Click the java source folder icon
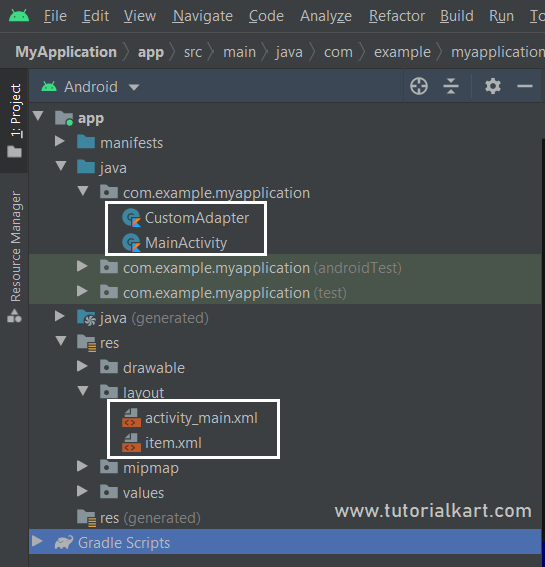Image resolution: width=545 pixels, height=567 pixels. pos(86,167)
